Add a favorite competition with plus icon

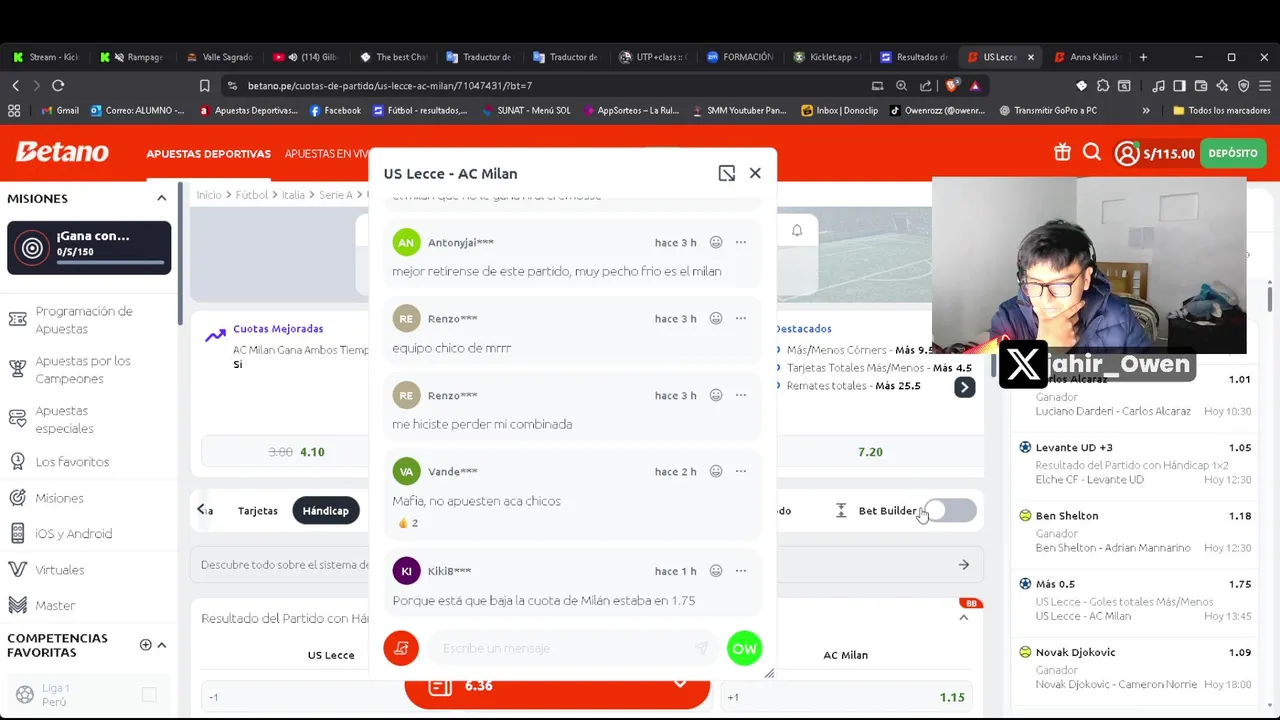click(x=145, y=645)
